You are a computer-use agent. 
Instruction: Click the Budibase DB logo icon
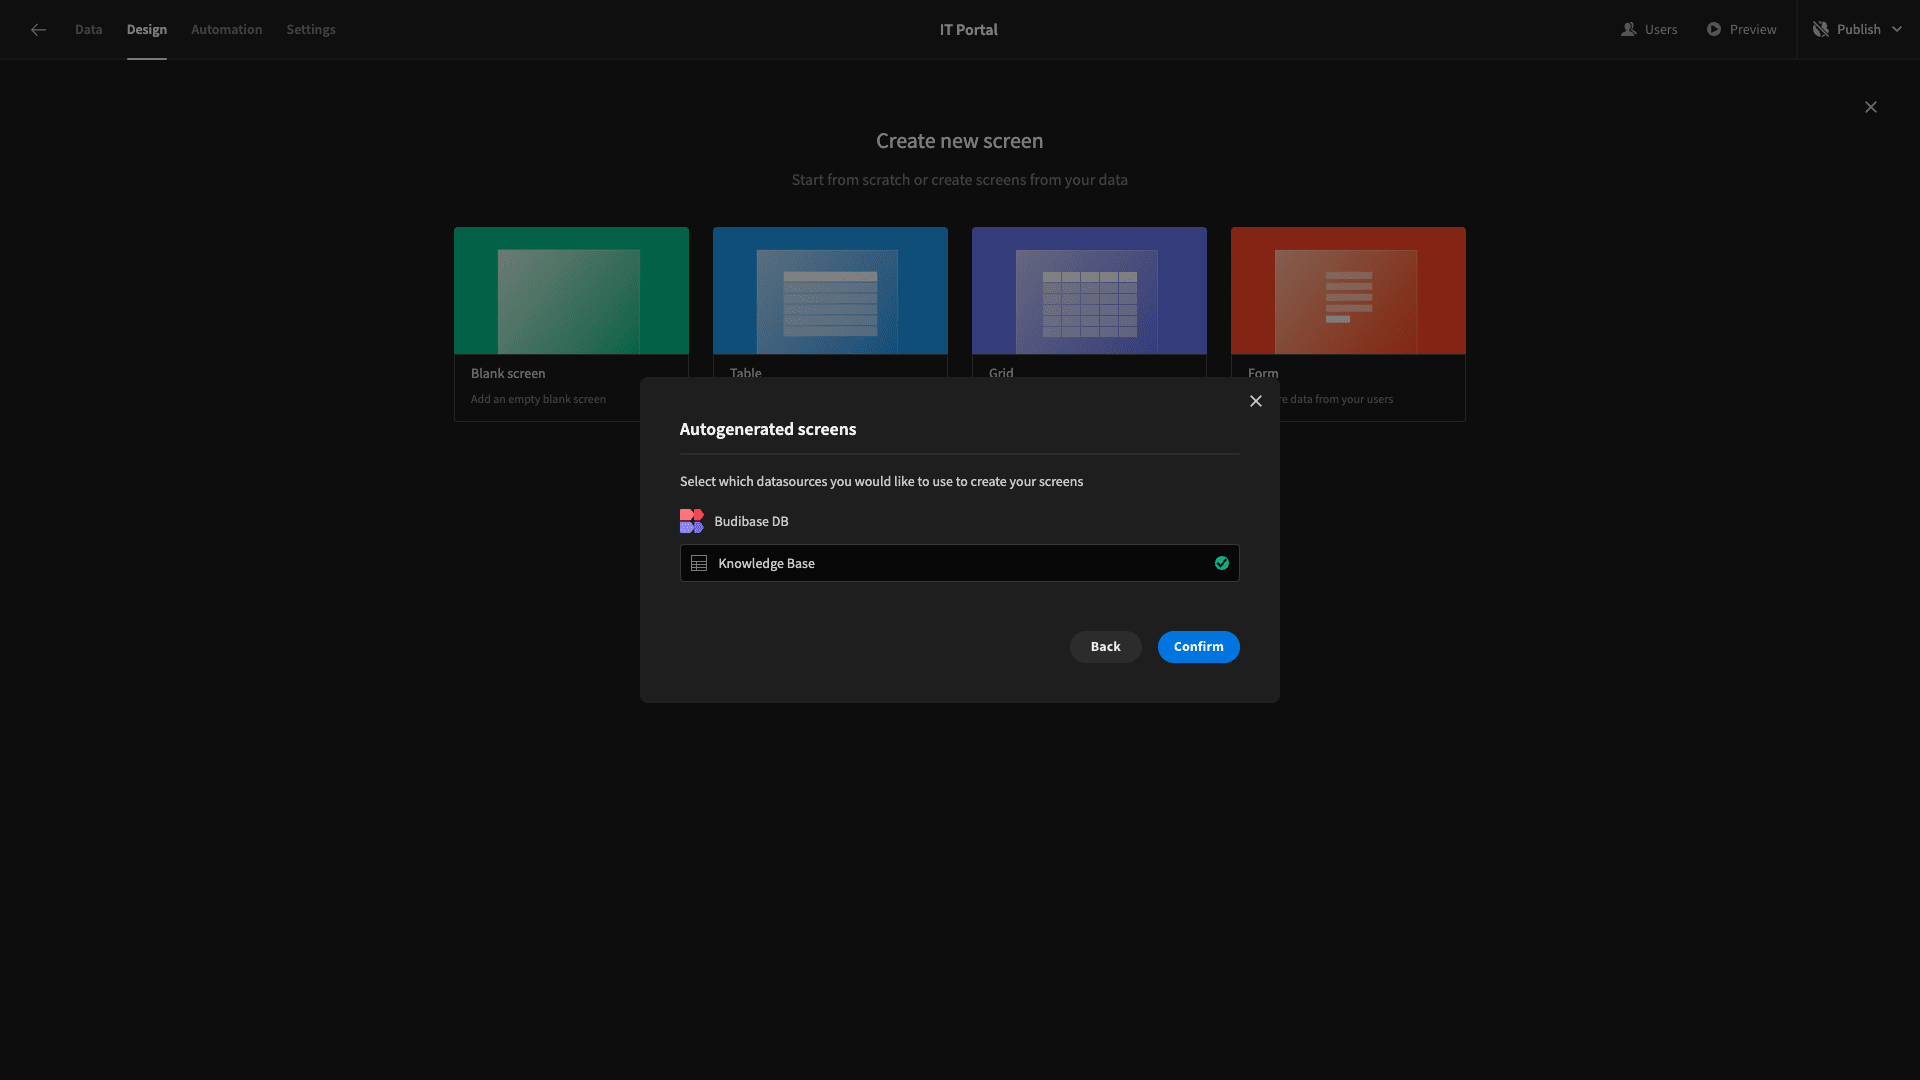coord(692,521)
